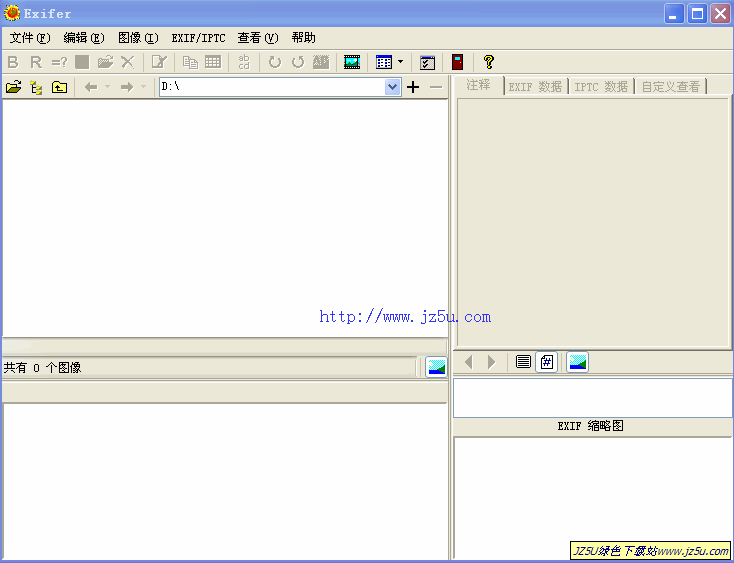734x563 pixels.
Task: Switch to the IPTC 数据 tab
Action: coord(601,87)
